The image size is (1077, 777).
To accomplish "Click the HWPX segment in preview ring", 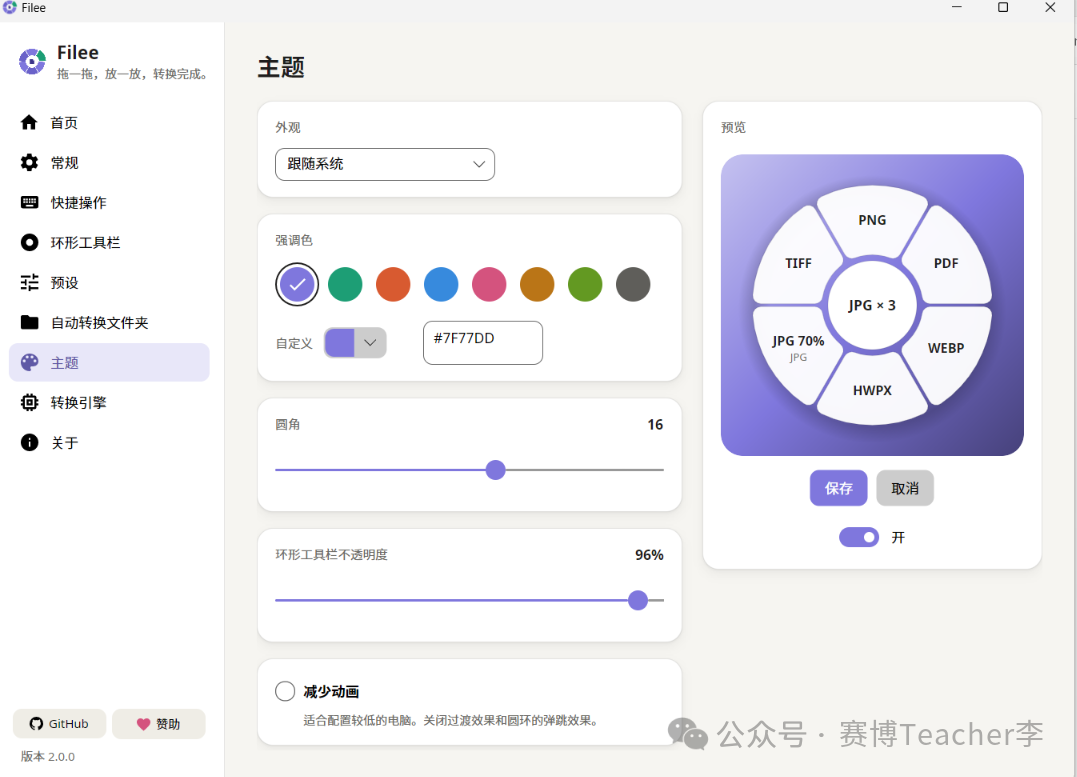I will (872, 390).
